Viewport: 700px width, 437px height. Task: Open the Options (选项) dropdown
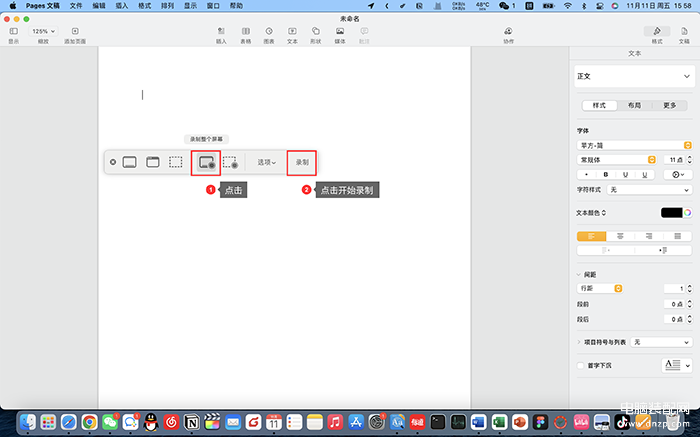click(x=266, y=161)
